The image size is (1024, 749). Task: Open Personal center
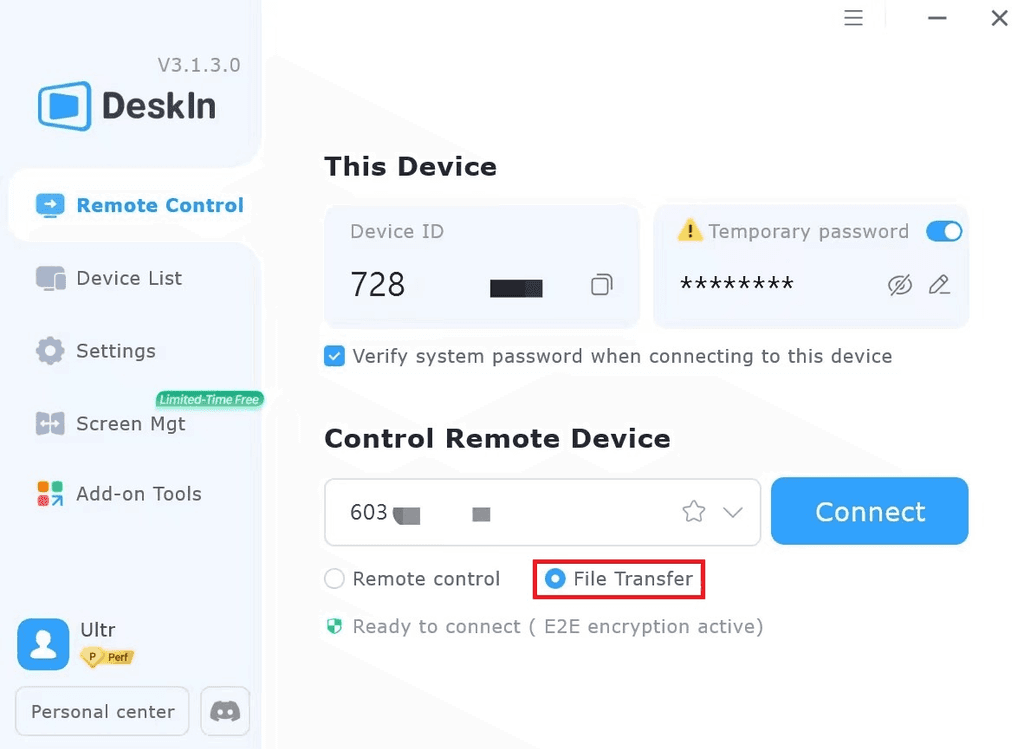pyautogui.click(x=101, y=711)
